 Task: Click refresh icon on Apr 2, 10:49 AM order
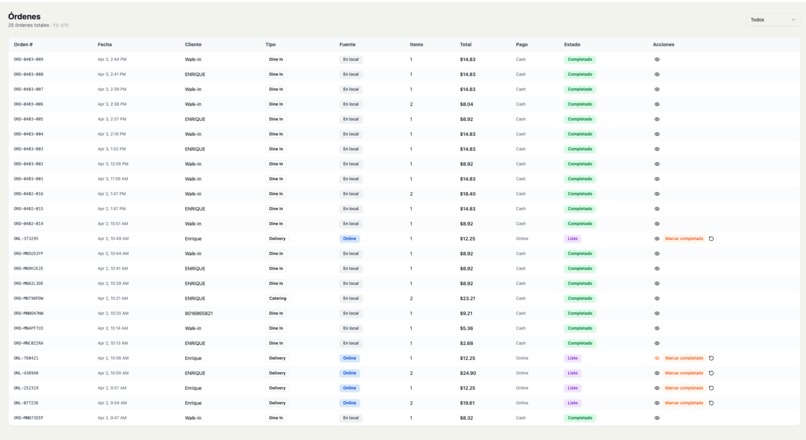[x=711, y=239]
